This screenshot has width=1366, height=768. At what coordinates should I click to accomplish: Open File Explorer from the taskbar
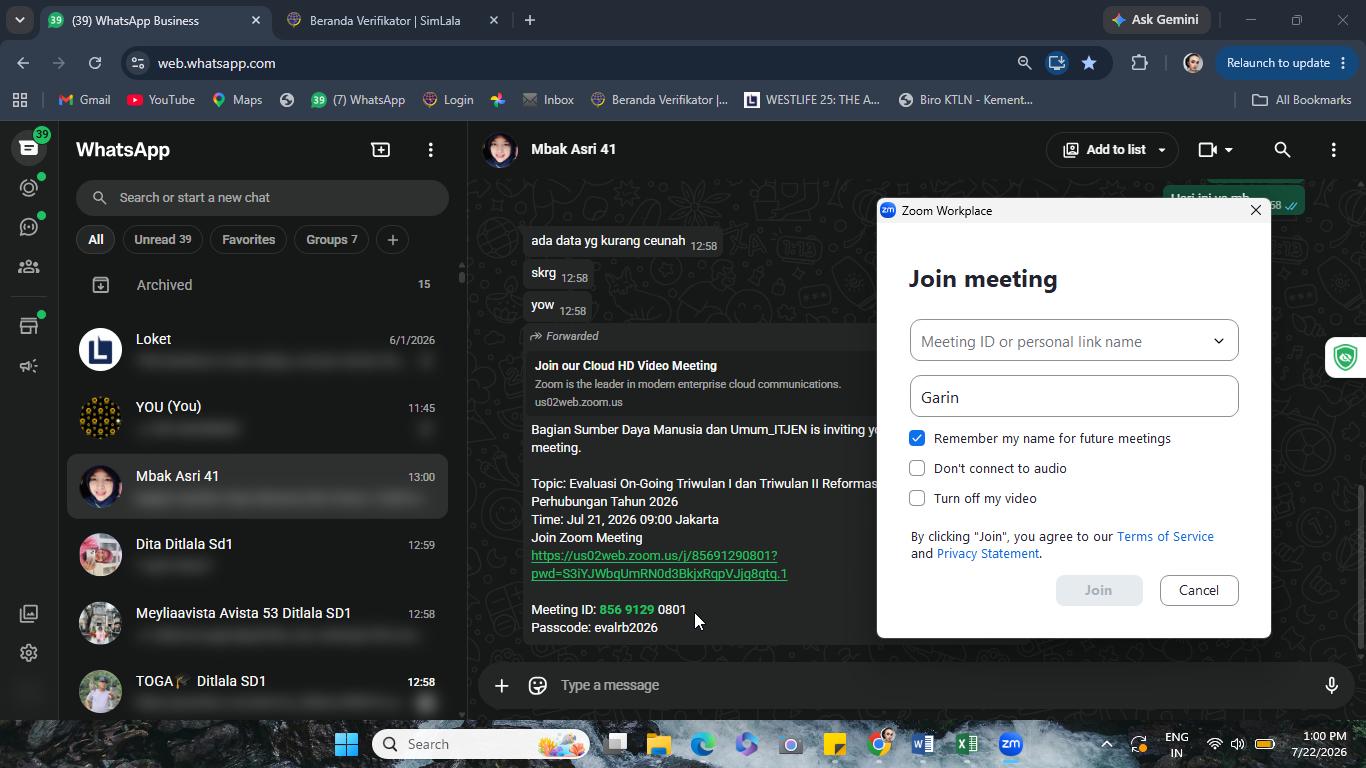(x=659, y=744)
